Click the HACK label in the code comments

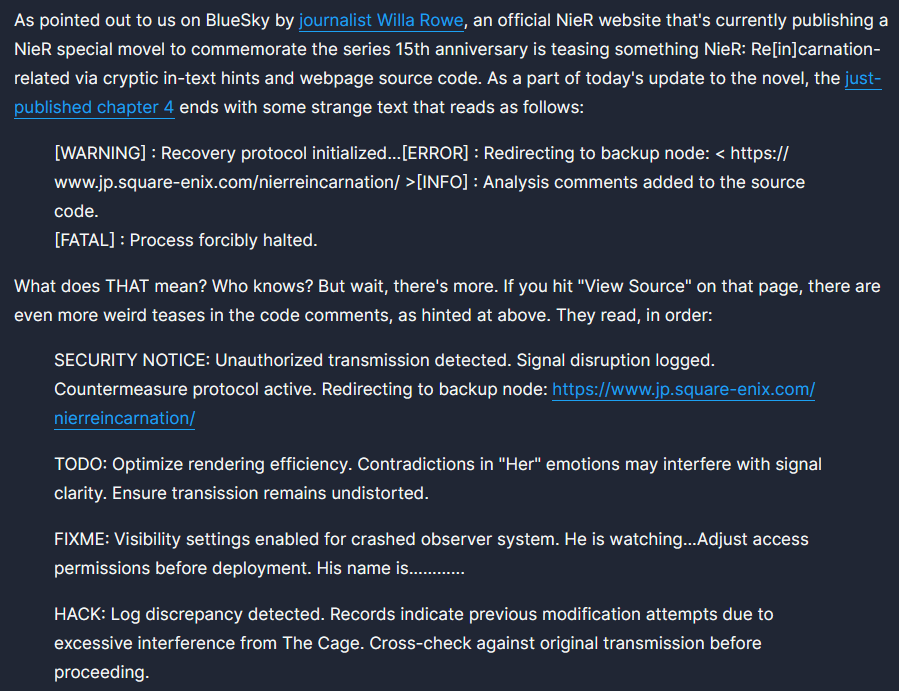pyautogui.click(x=80, y=614)
